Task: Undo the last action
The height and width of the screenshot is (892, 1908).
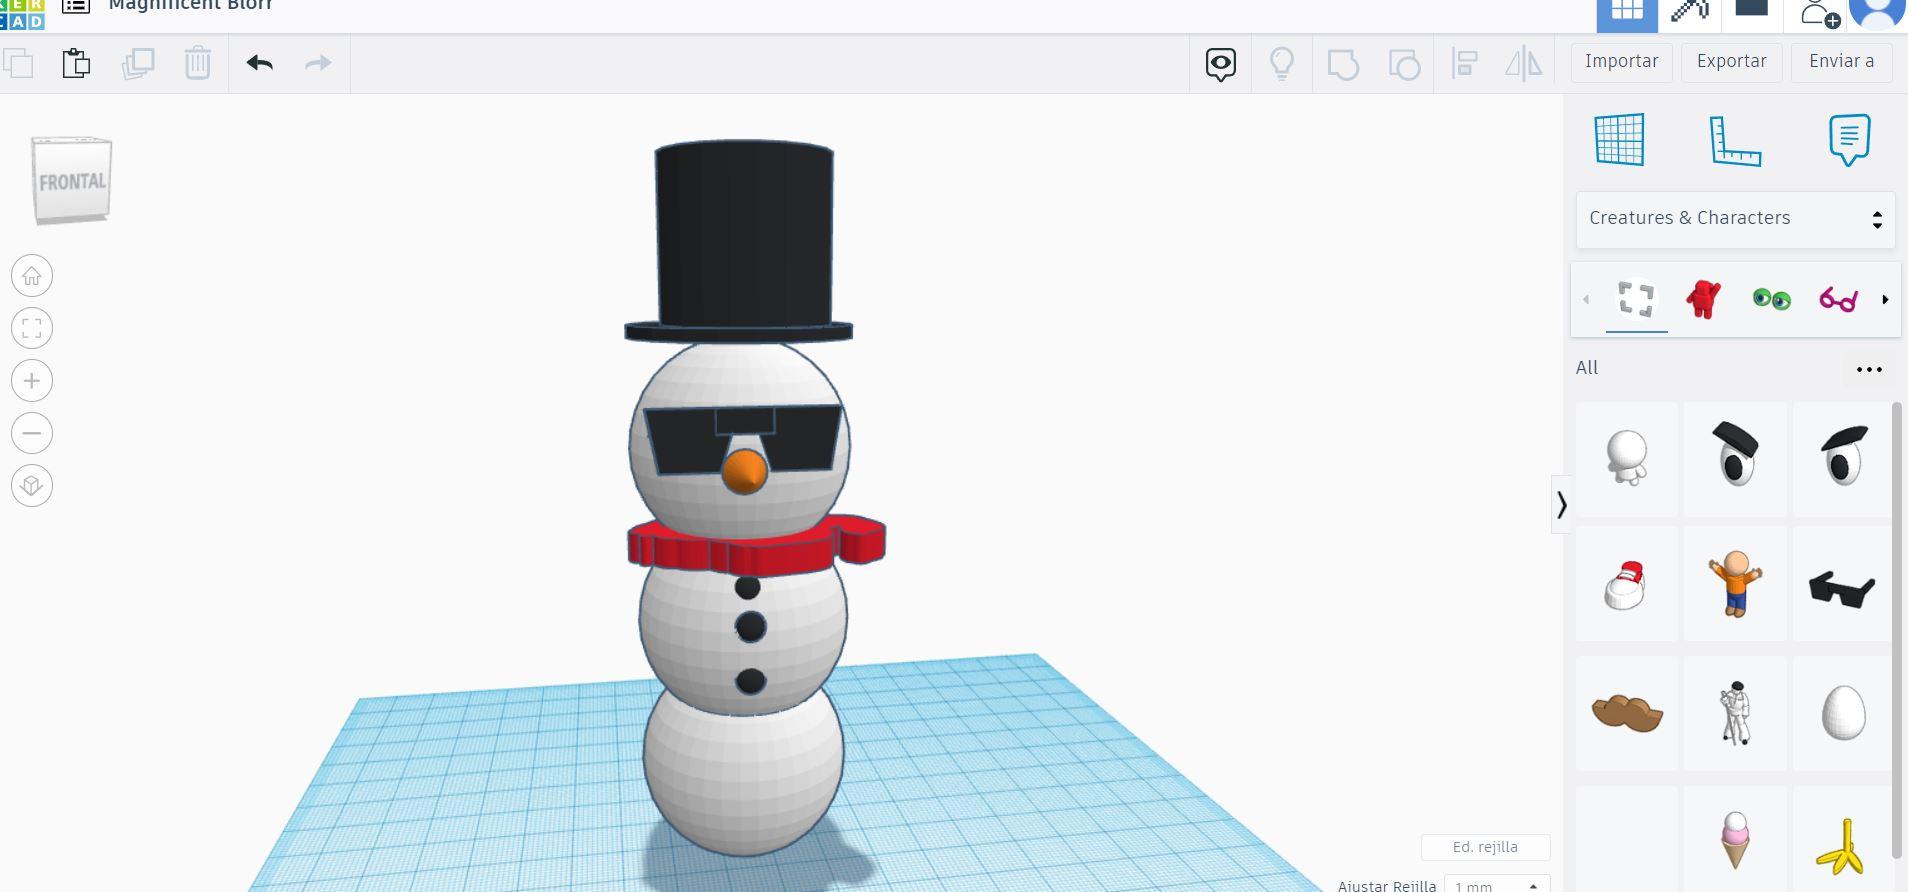Action: pos(260,64)
